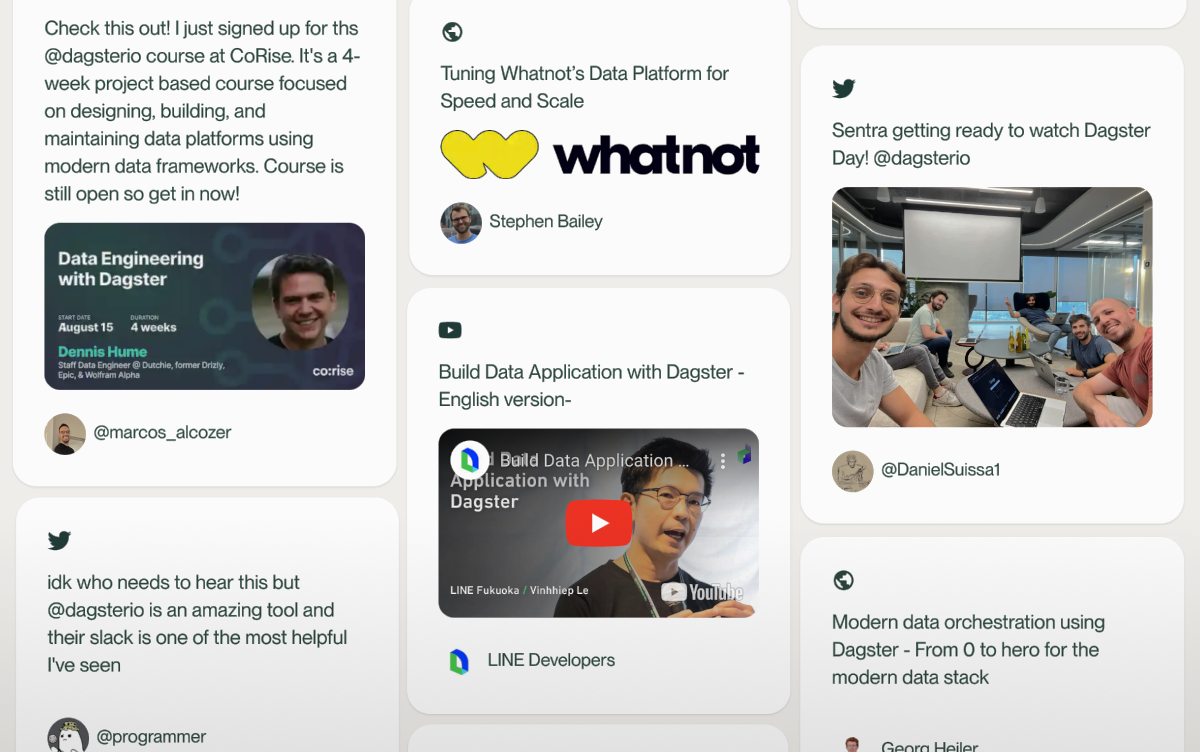Open the video's three-dot options menu
This screenshot has height=752, width=1200.
722,461
